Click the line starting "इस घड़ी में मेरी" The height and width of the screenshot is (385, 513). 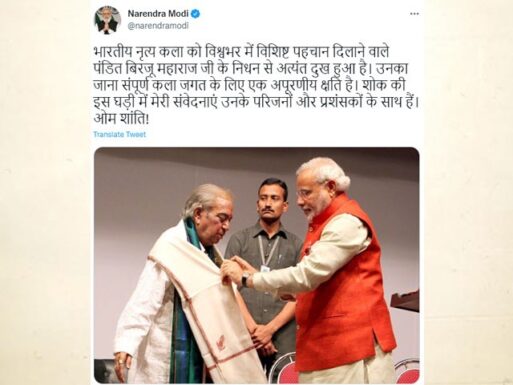click(x=256, y=102)
